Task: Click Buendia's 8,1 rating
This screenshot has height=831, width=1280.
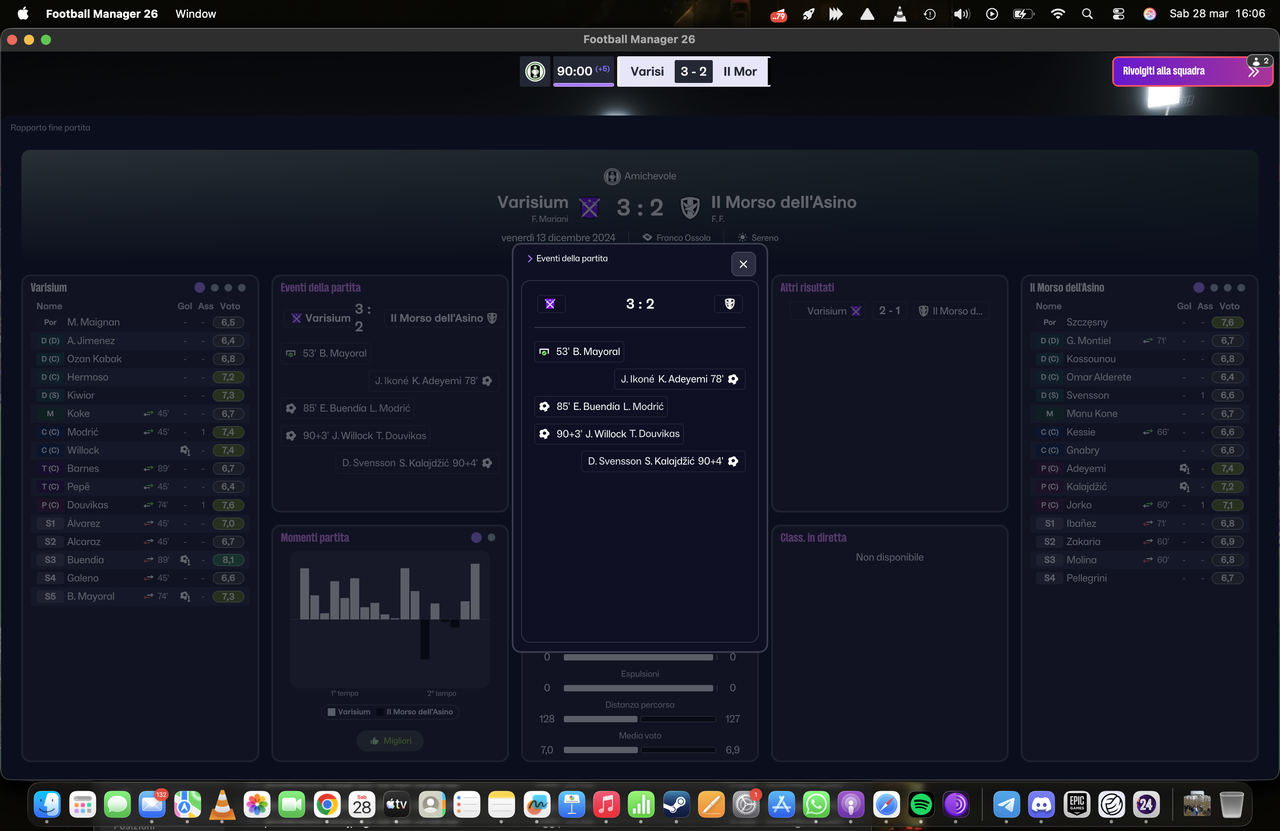Action: [228, 560]
